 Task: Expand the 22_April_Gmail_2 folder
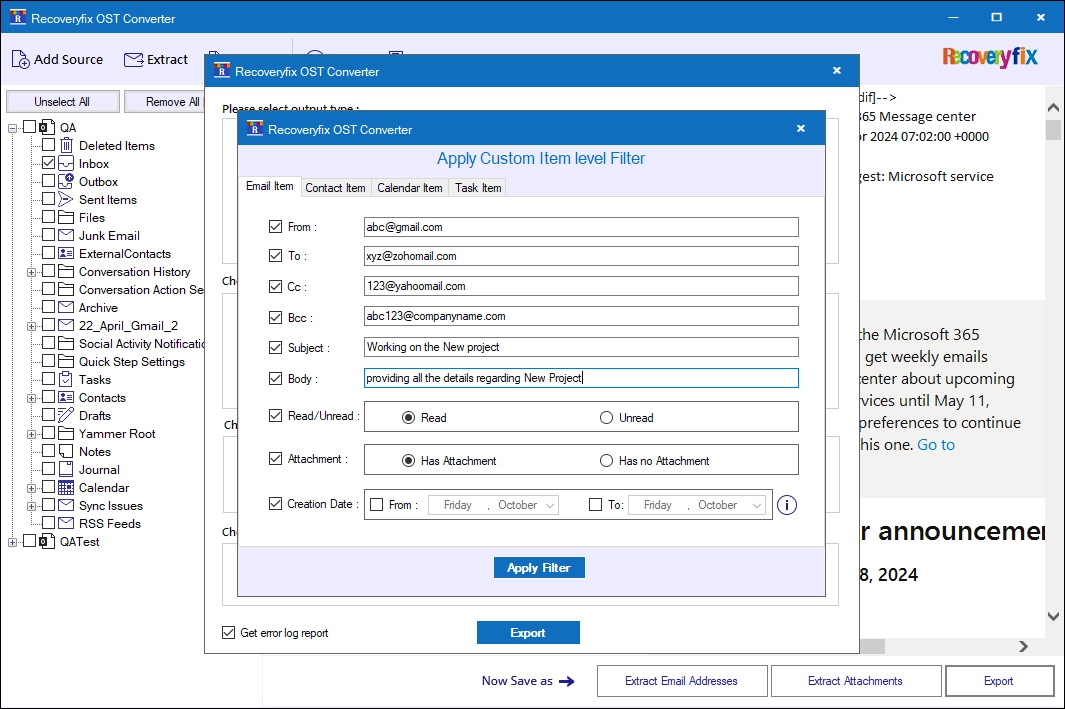(x=31, y=326)
